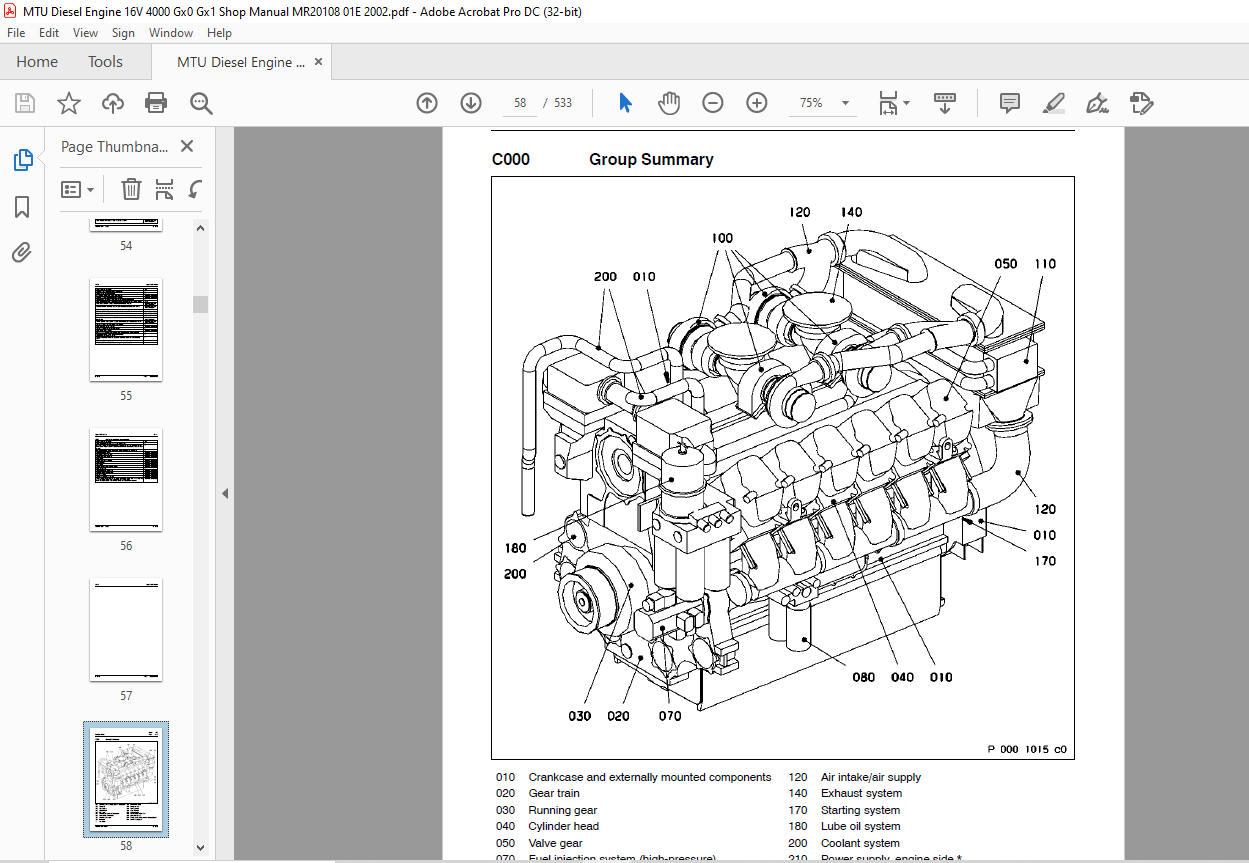1249x863 pixels.
Task: Open the File menu
Action: (16, 33)
